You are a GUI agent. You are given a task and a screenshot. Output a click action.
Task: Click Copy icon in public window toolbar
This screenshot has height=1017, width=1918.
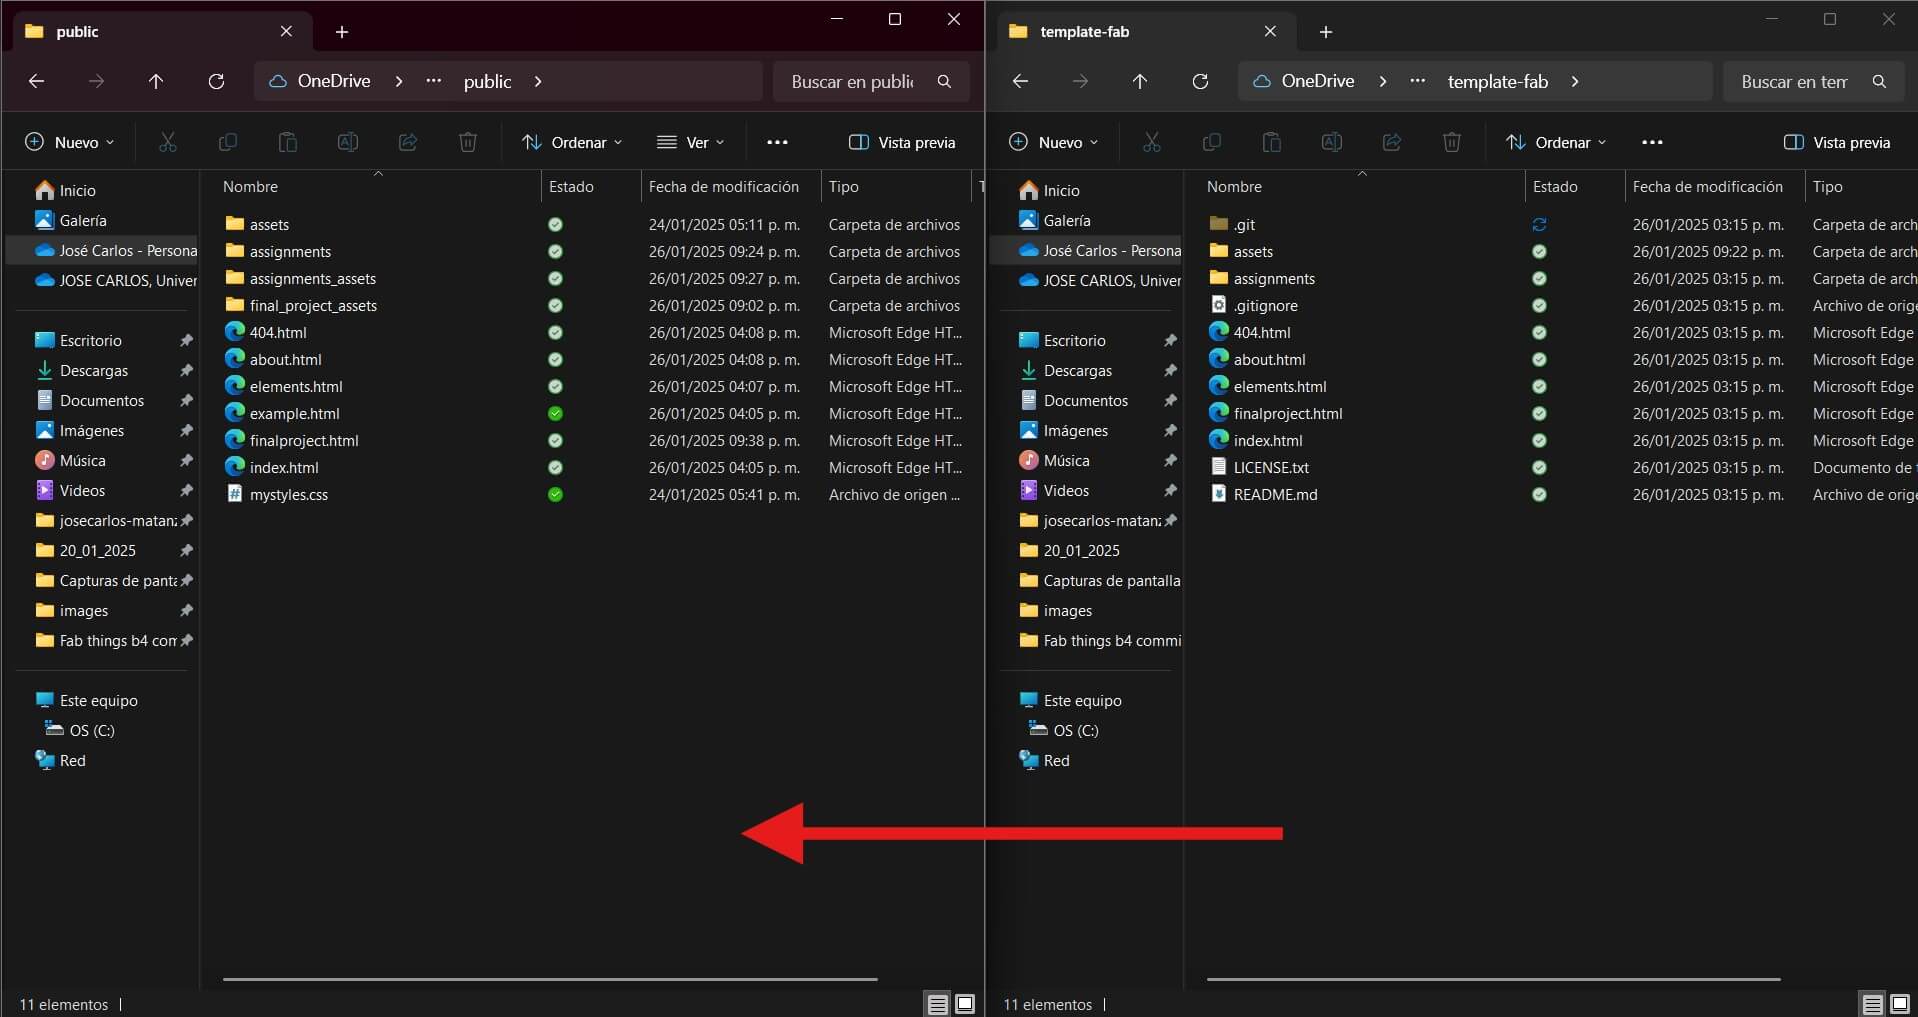tap(228, 142)
